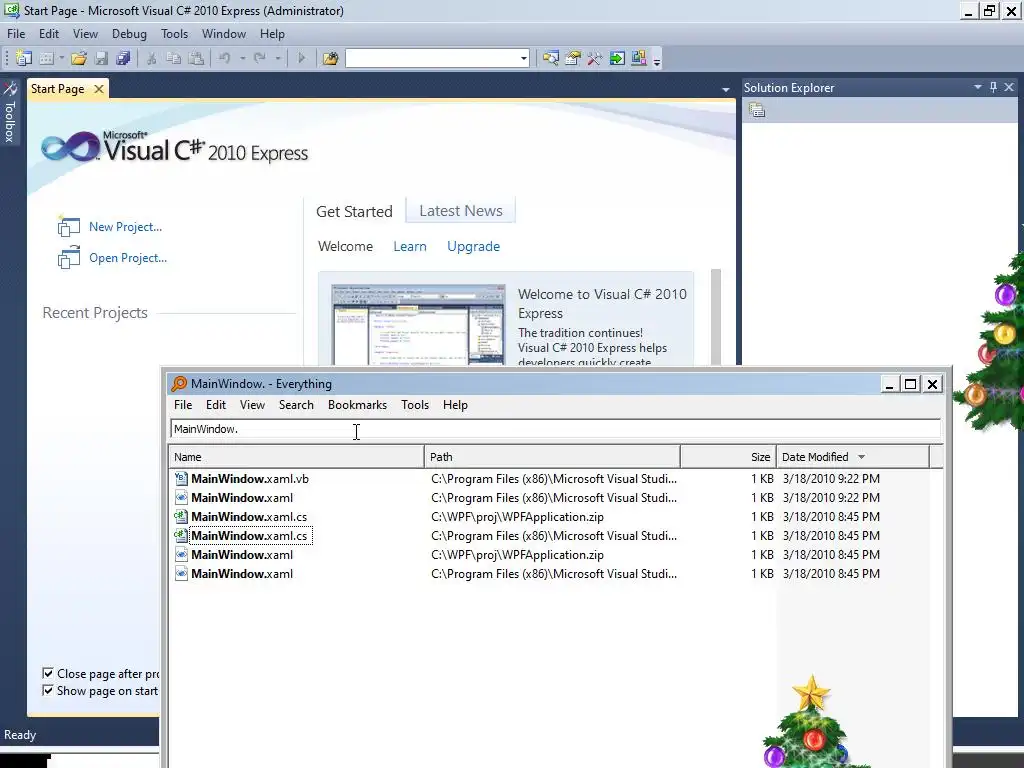This screenshot has height=768, width=1024.
Task: Open the Window menu
Action: point(224,34)
